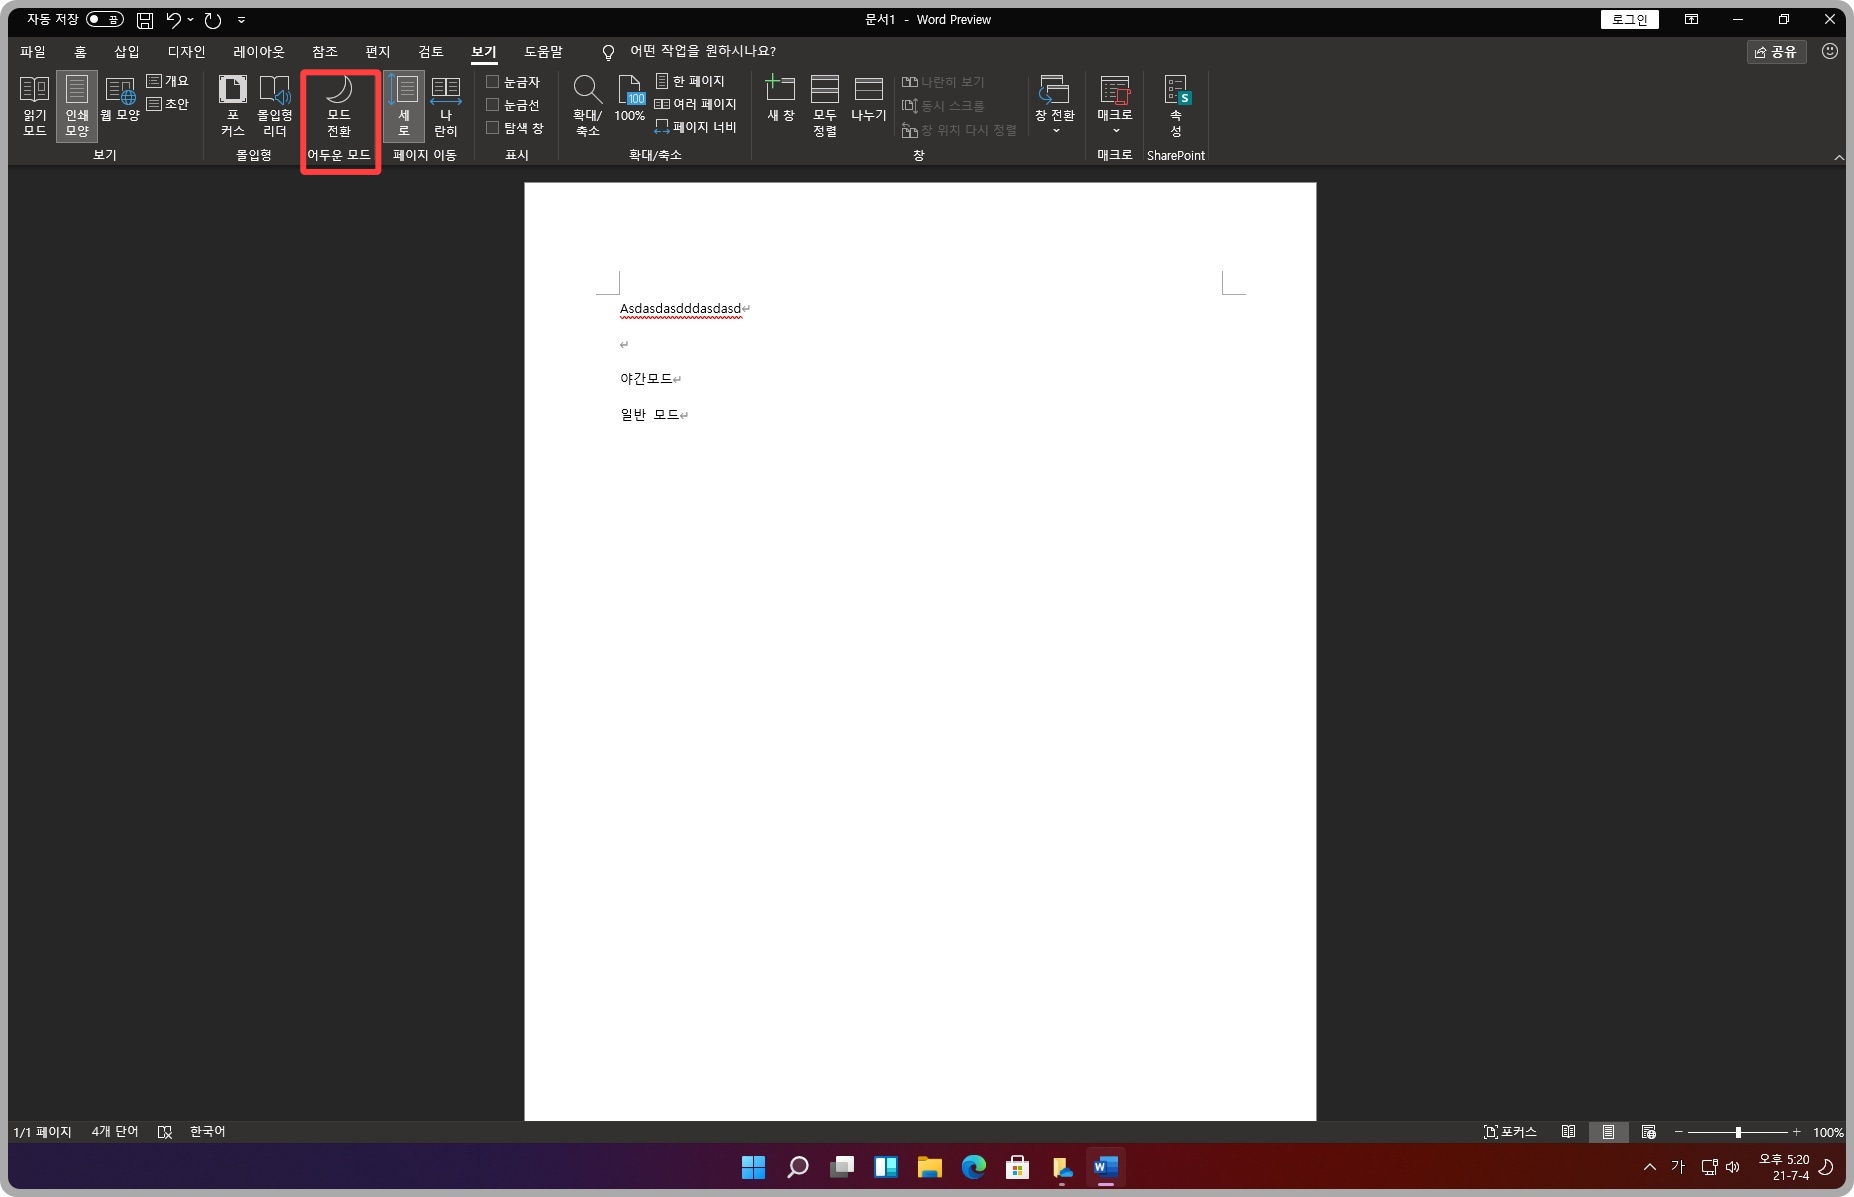
Task: Switch to References tab (참조)
Action: point(325,51)
